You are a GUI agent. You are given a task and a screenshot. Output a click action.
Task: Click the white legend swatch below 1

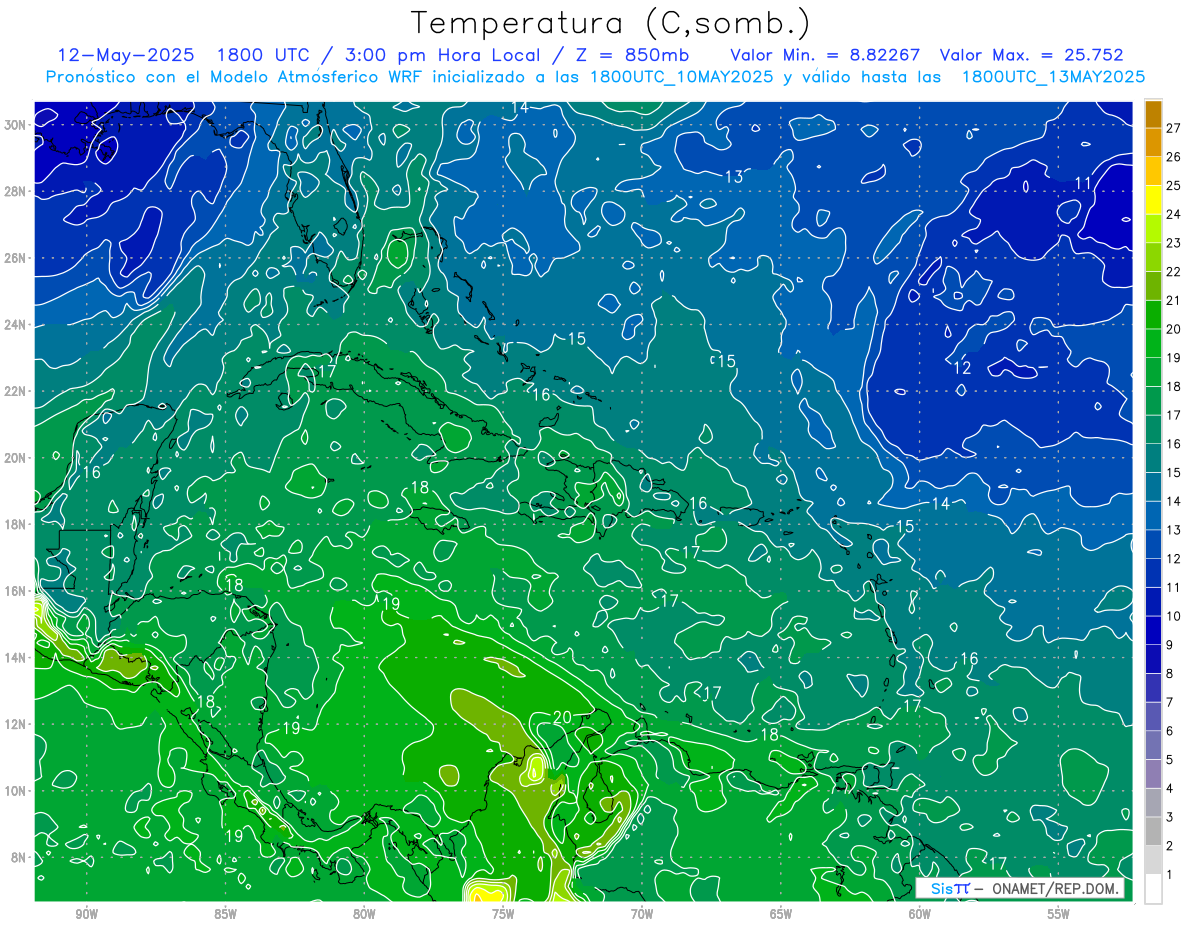[x=1153, y=889]
